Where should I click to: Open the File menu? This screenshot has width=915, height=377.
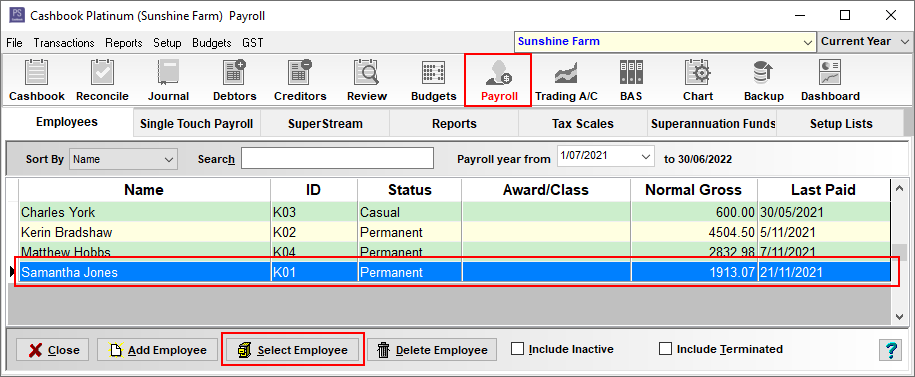click(14, 43)
